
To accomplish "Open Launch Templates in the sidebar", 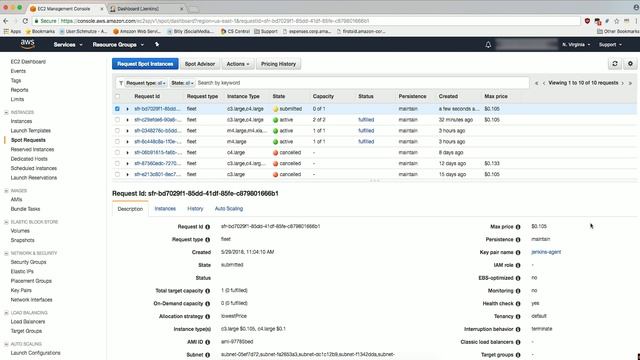I will 31,131.
